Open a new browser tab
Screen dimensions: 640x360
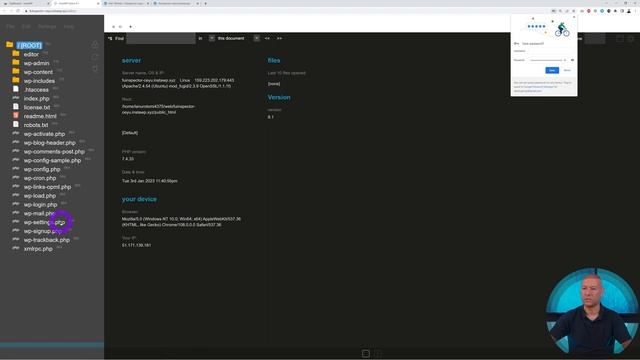[205, 3]
